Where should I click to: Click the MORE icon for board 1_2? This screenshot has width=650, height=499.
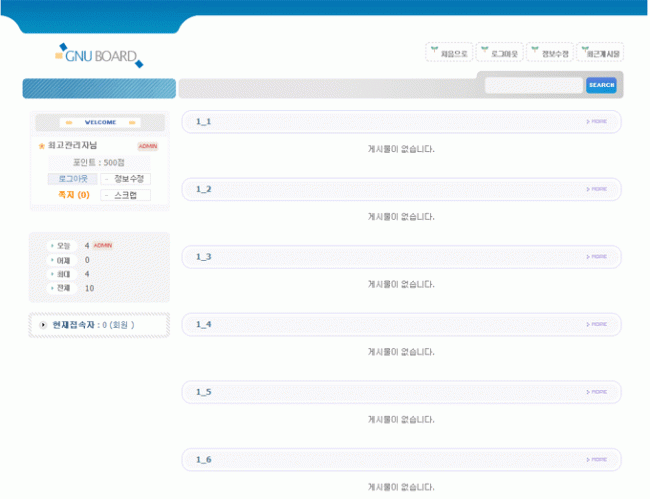596,189
